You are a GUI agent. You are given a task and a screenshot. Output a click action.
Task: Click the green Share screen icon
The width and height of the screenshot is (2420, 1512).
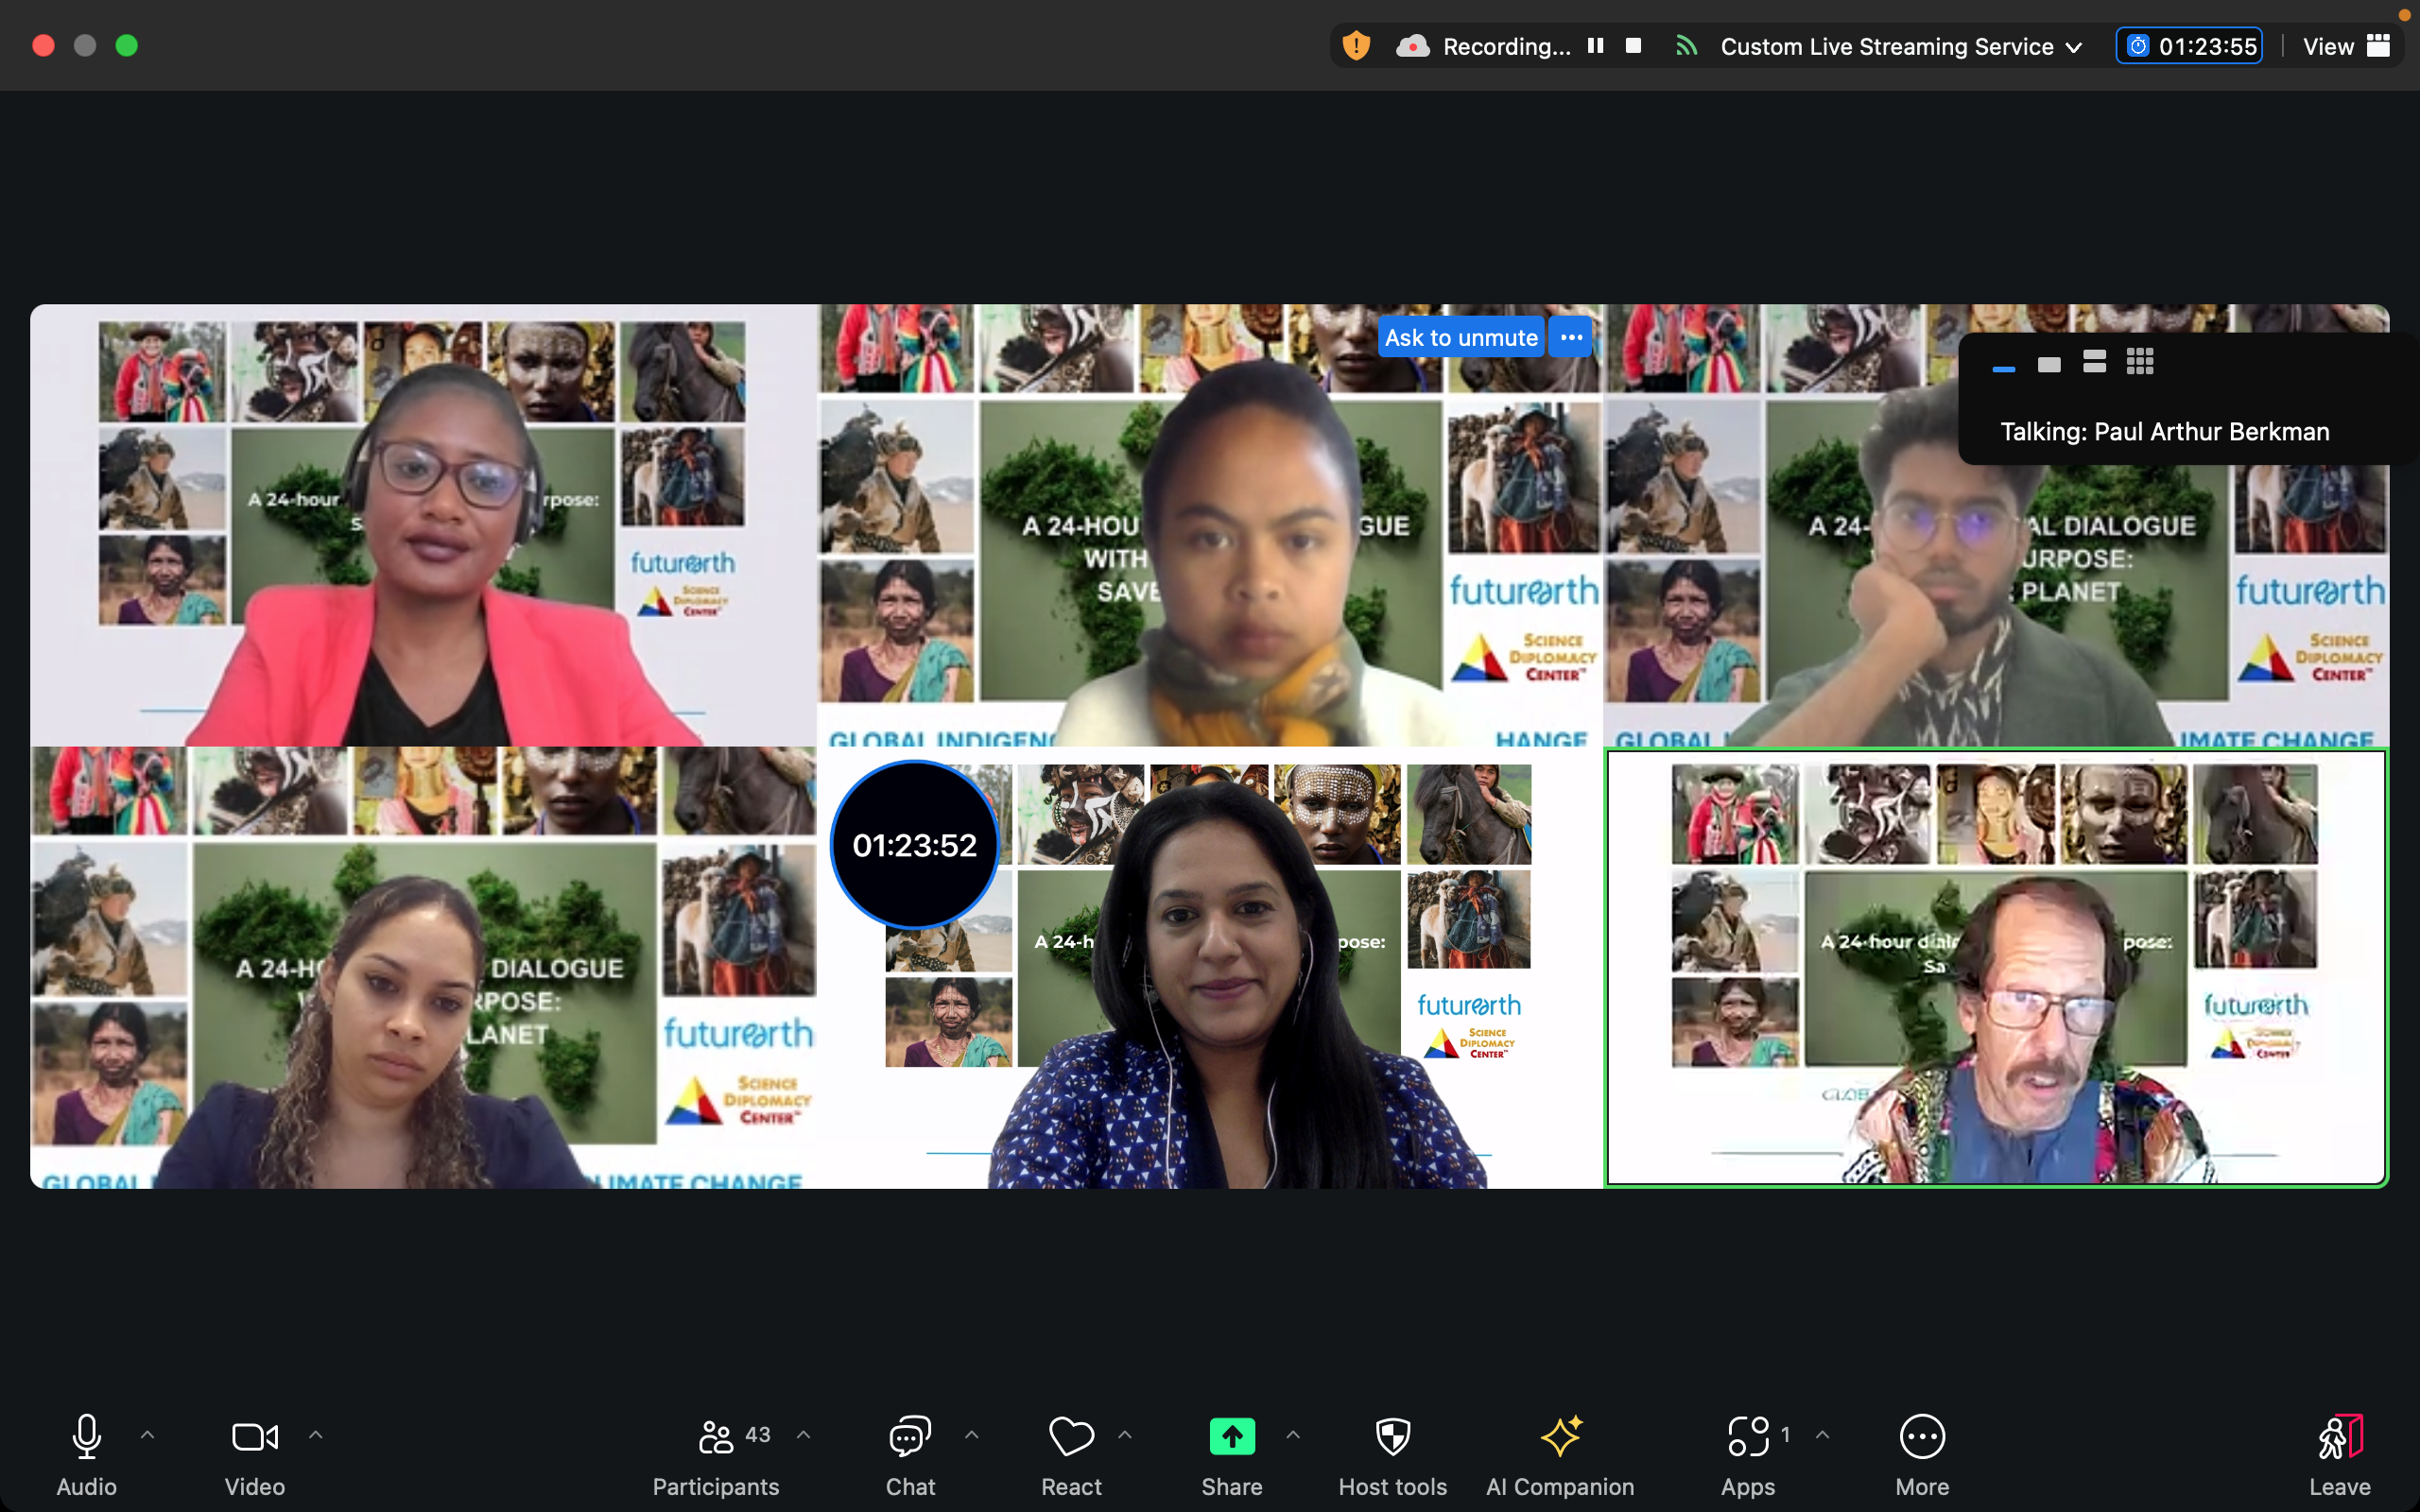(1231, 1438)
